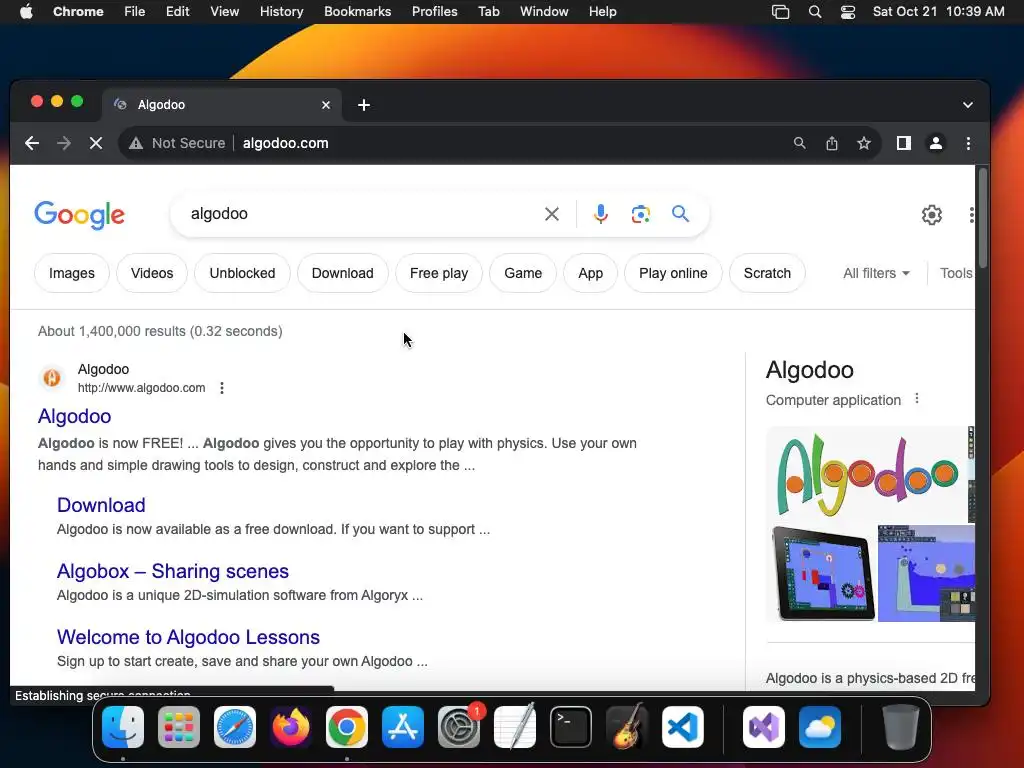1024x768 pixels.
Task: Go back to previous page
Action: click(x=32, y=143)
